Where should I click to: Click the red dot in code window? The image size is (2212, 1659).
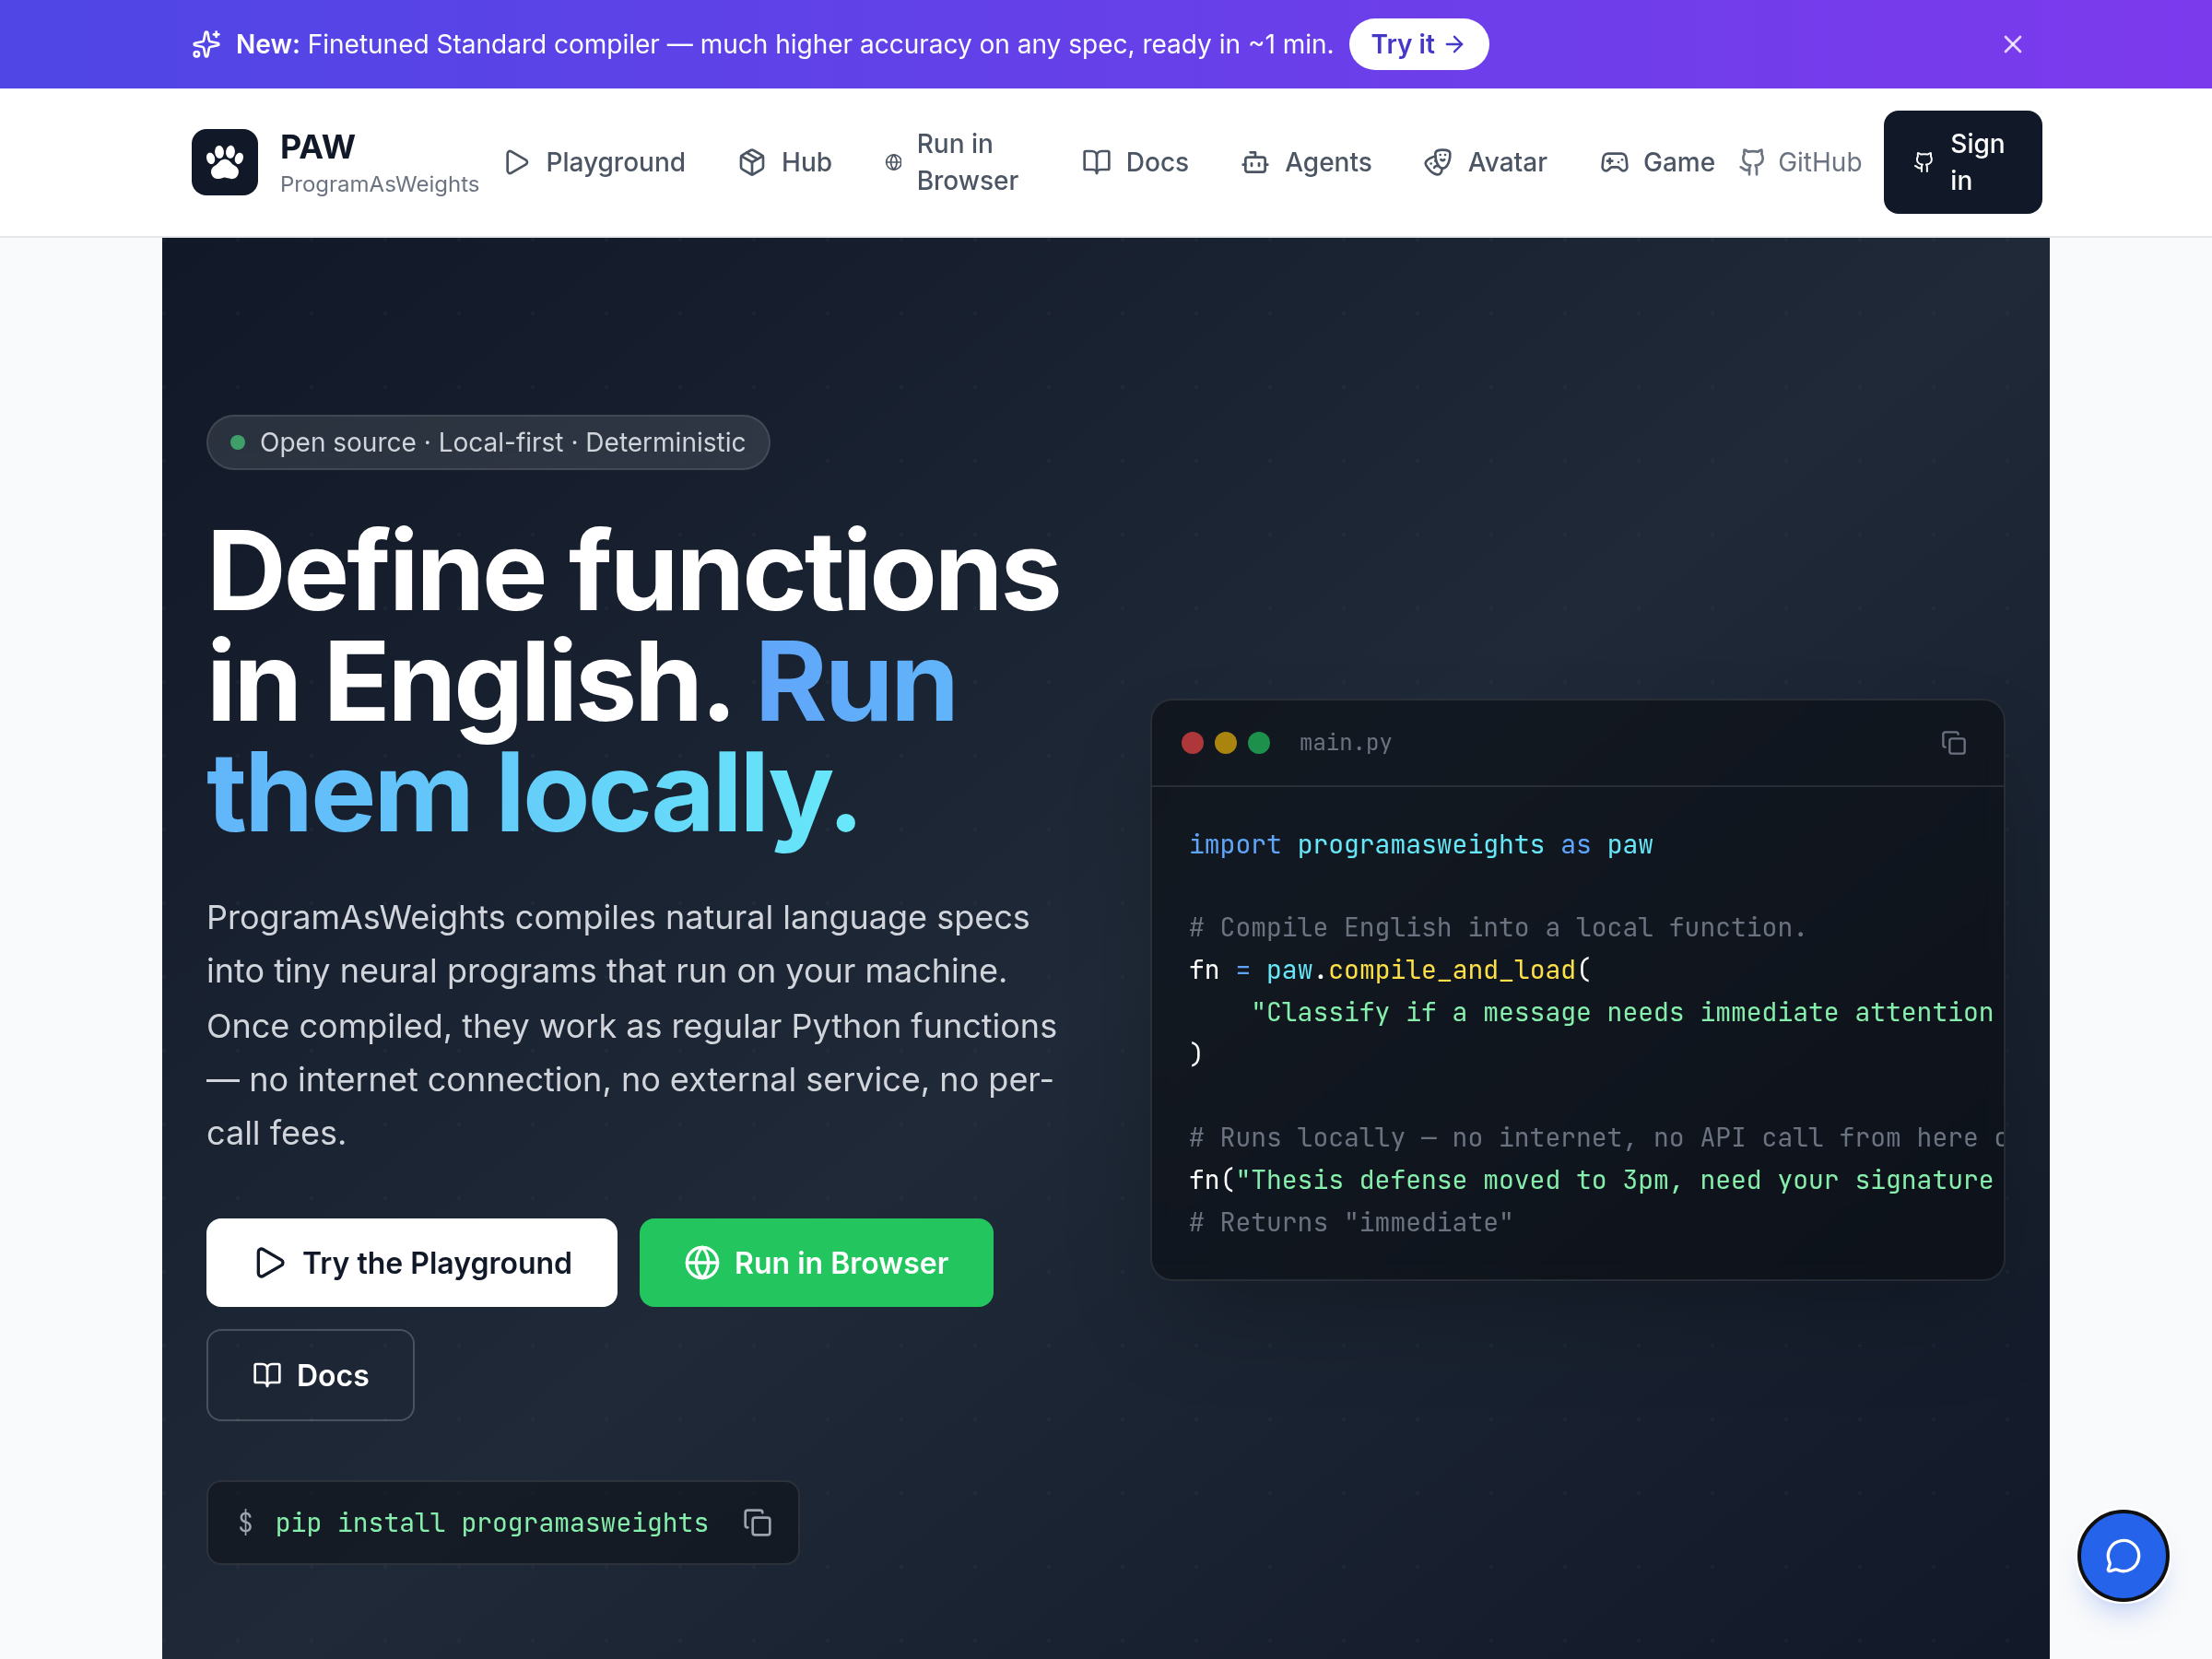pyautogui.click(x=1192, y=742)
